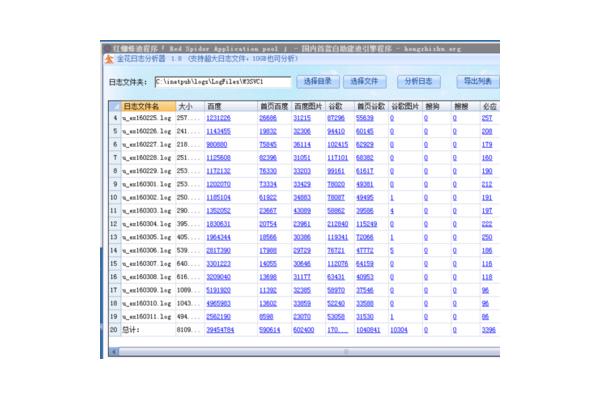Click the 百度图片 column header
Image resolution: width=600 pixels, height=400 pixels.
point(308,104)
